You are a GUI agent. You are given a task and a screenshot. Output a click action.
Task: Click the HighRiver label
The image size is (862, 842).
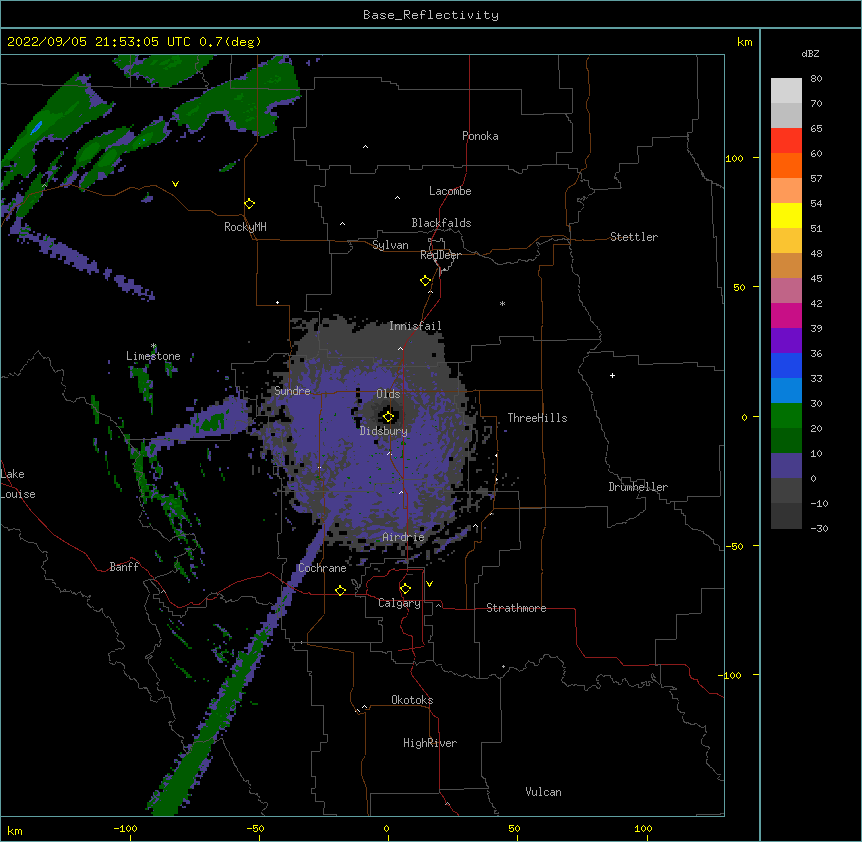click(x=430, y=743)
